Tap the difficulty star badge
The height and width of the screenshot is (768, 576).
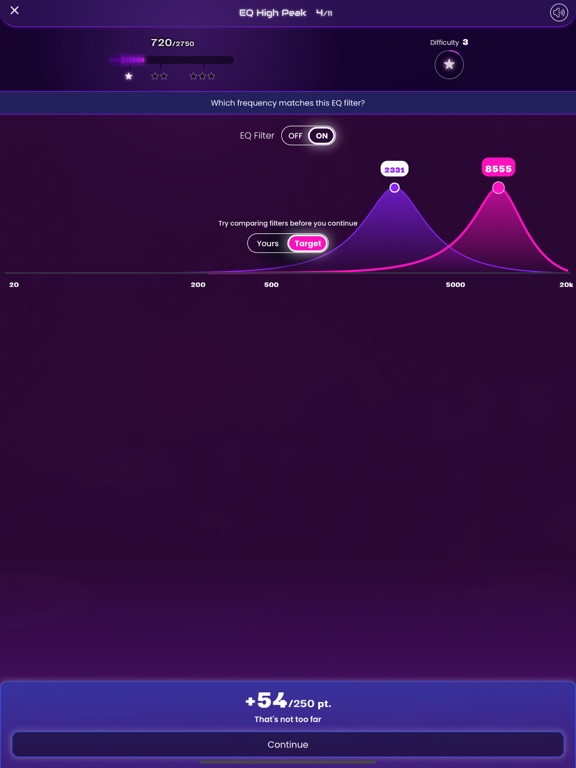click(x=449, y=65)
